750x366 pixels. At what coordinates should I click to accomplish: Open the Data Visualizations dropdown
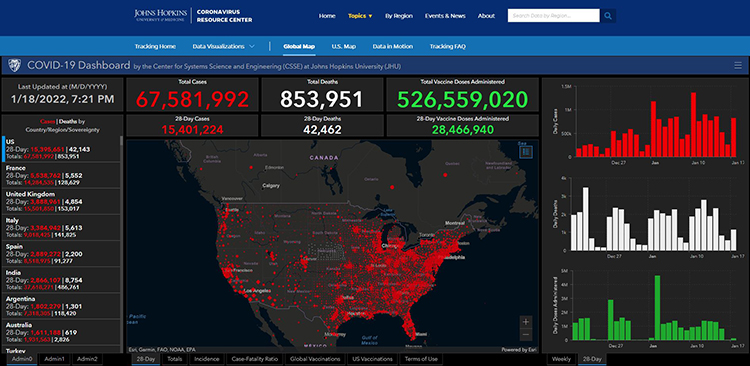point(223,46)
